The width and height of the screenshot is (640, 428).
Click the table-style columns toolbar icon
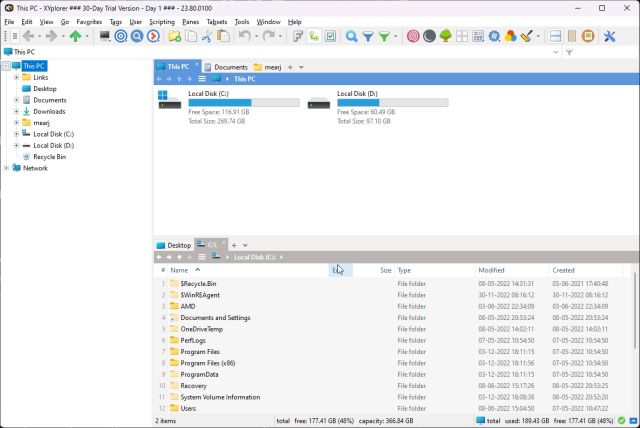tap(478, 36)
